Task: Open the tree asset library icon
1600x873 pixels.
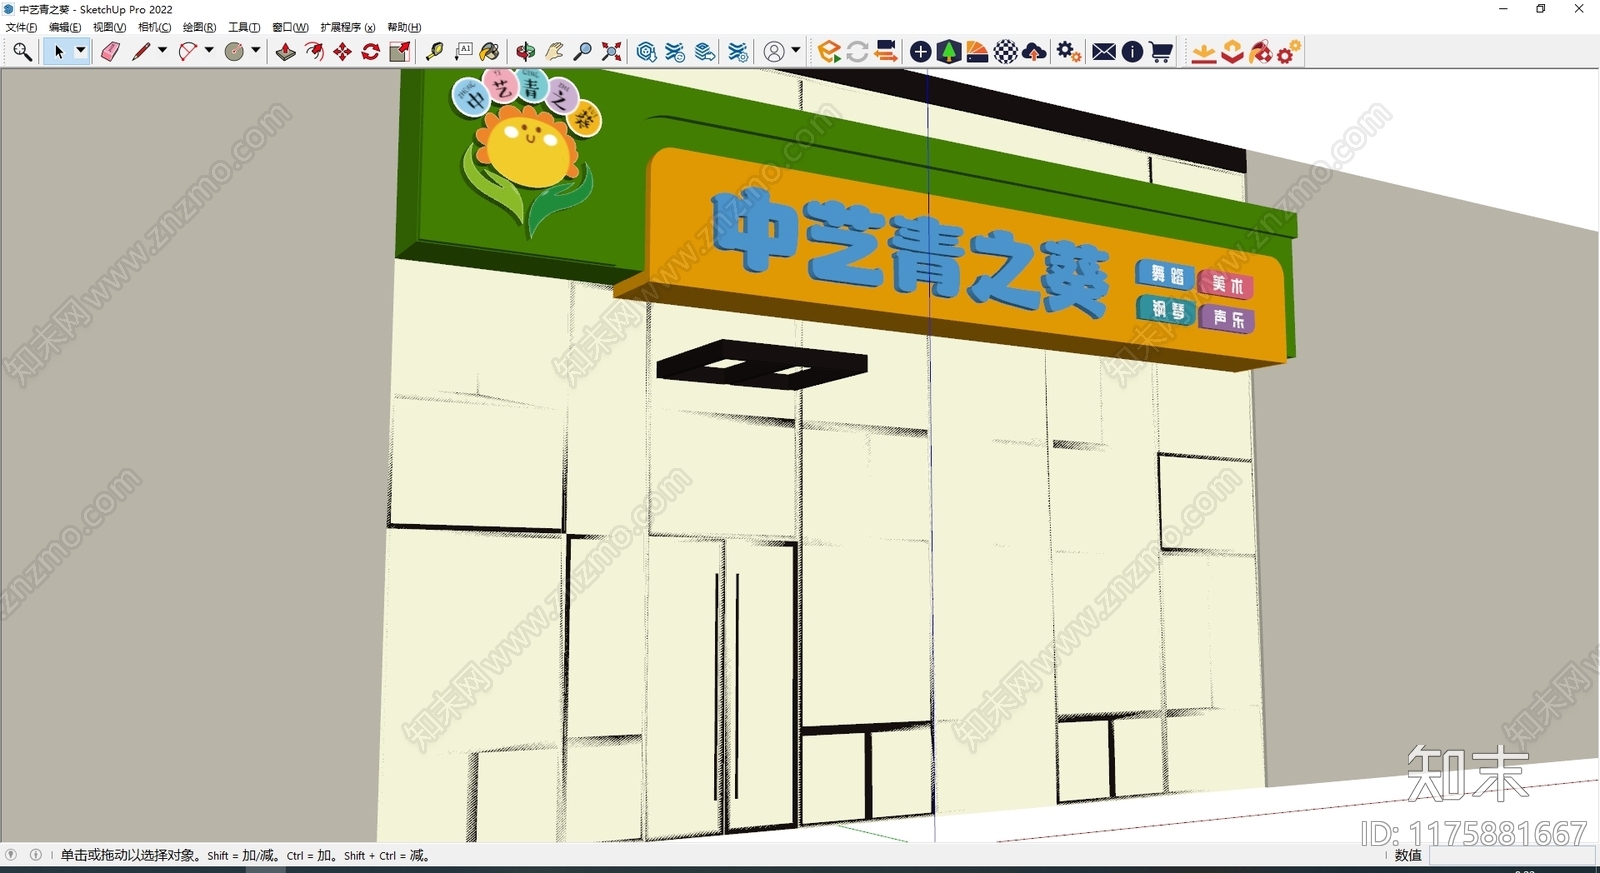Action: point(949,52)
